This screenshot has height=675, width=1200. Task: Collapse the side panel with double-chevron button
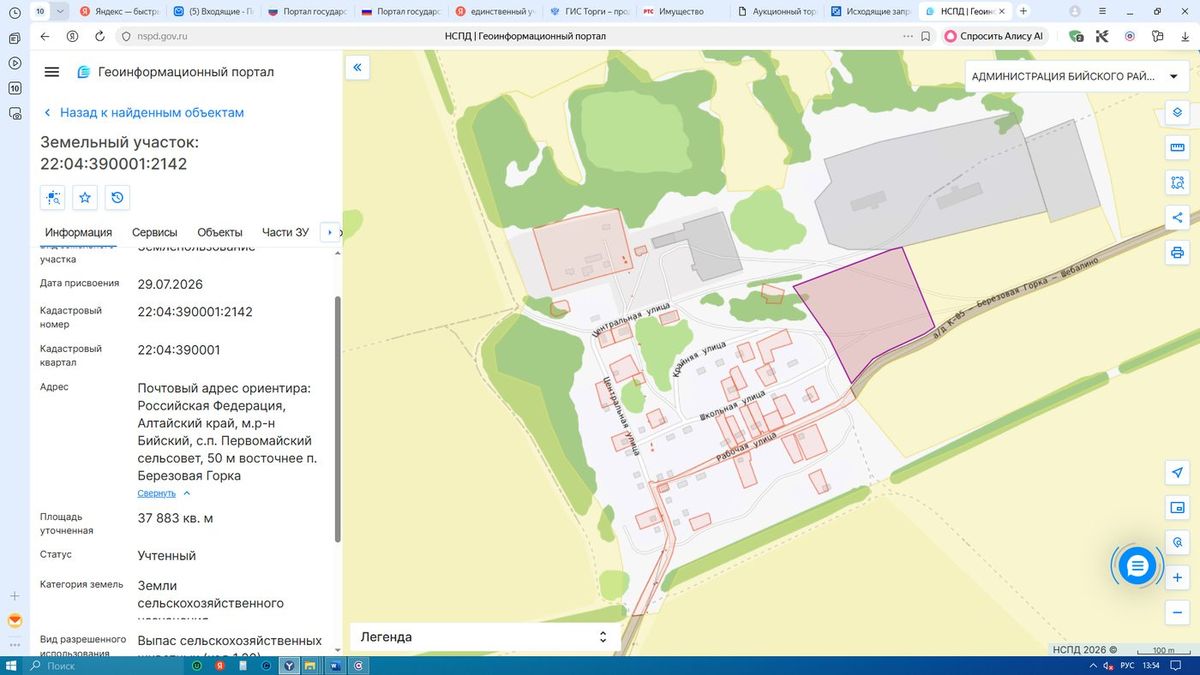pos(357,68)
